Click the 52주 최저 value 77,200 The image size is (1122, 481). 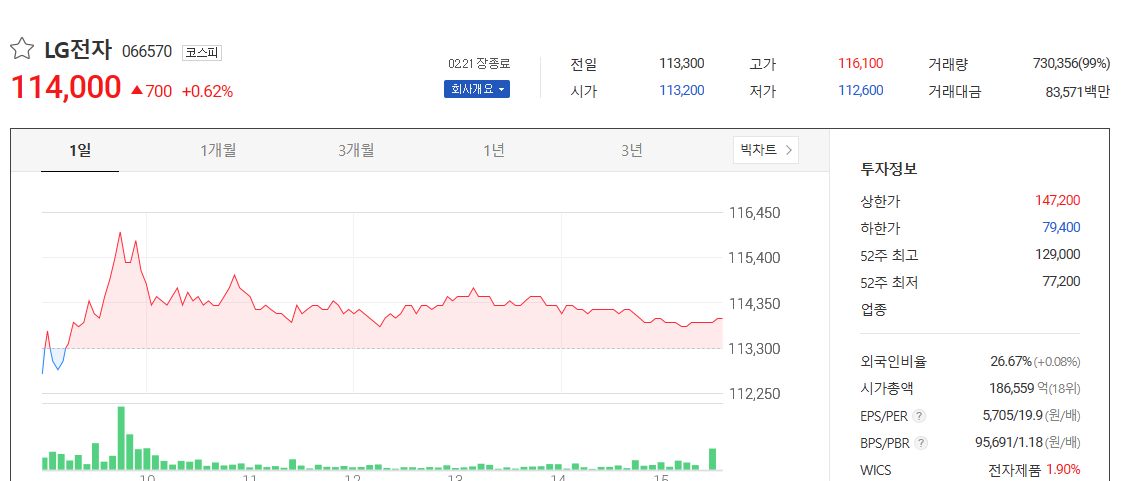coord(1061,281)
